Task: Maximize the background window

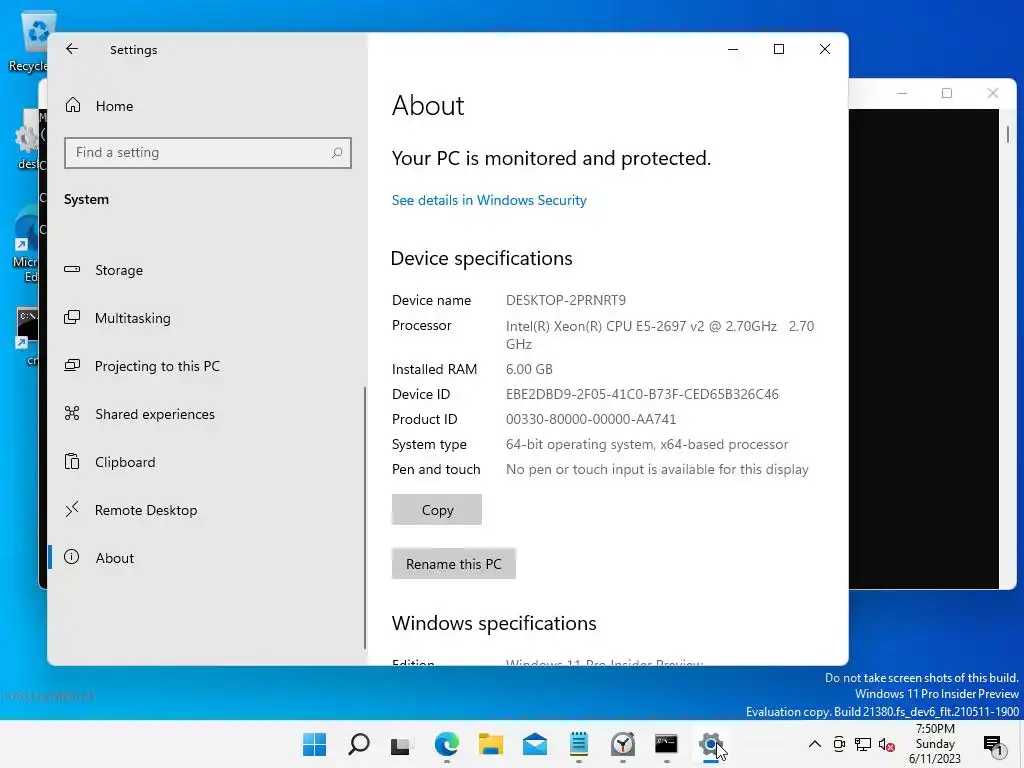Action: pos(947,93)
